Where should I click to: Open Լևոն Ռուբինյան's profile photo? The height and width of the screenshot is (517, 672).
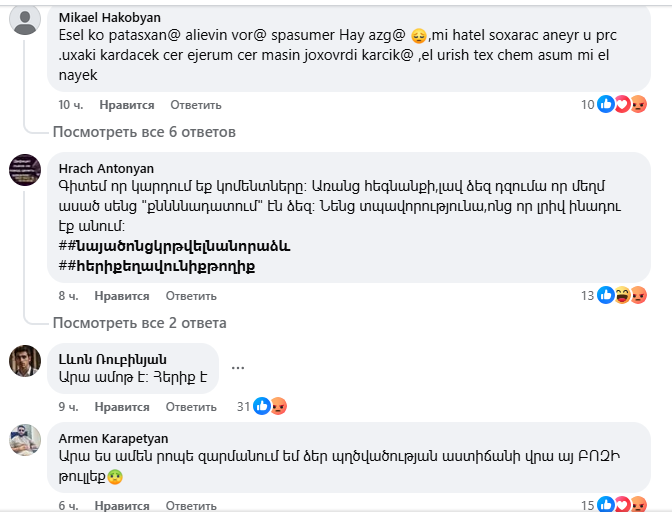click(x=25, y=361)
